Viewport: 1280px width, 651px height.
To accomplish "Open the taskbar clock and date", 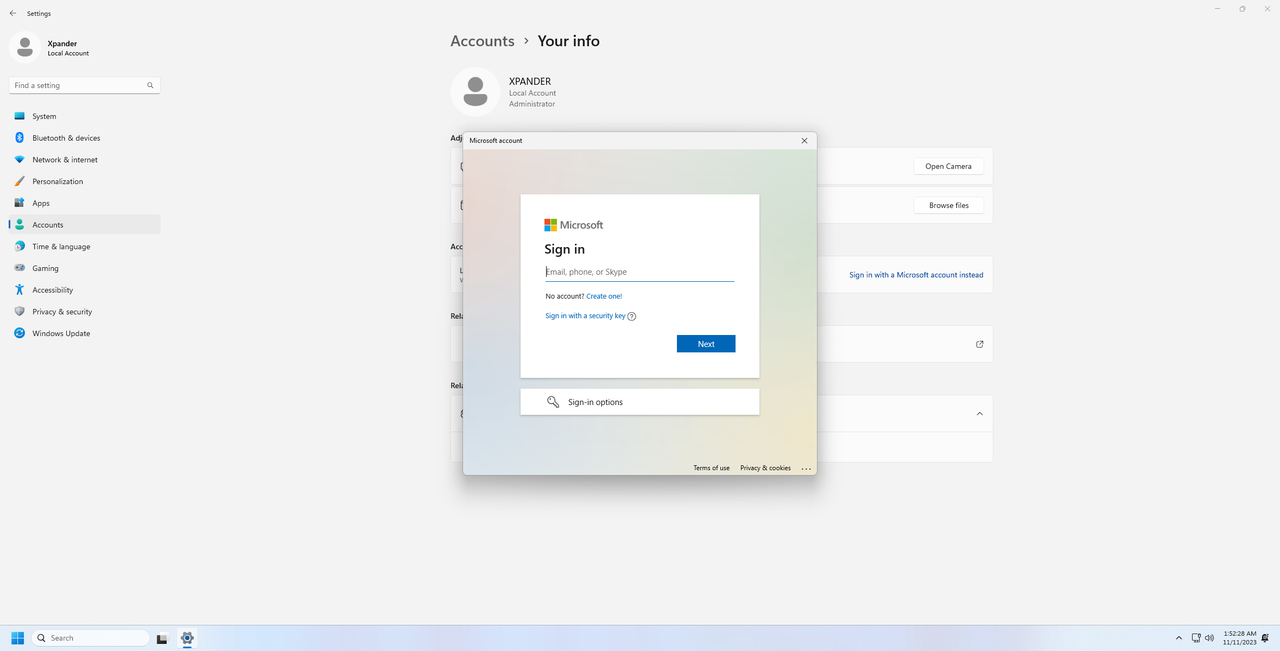I will tap(1240, 638).
